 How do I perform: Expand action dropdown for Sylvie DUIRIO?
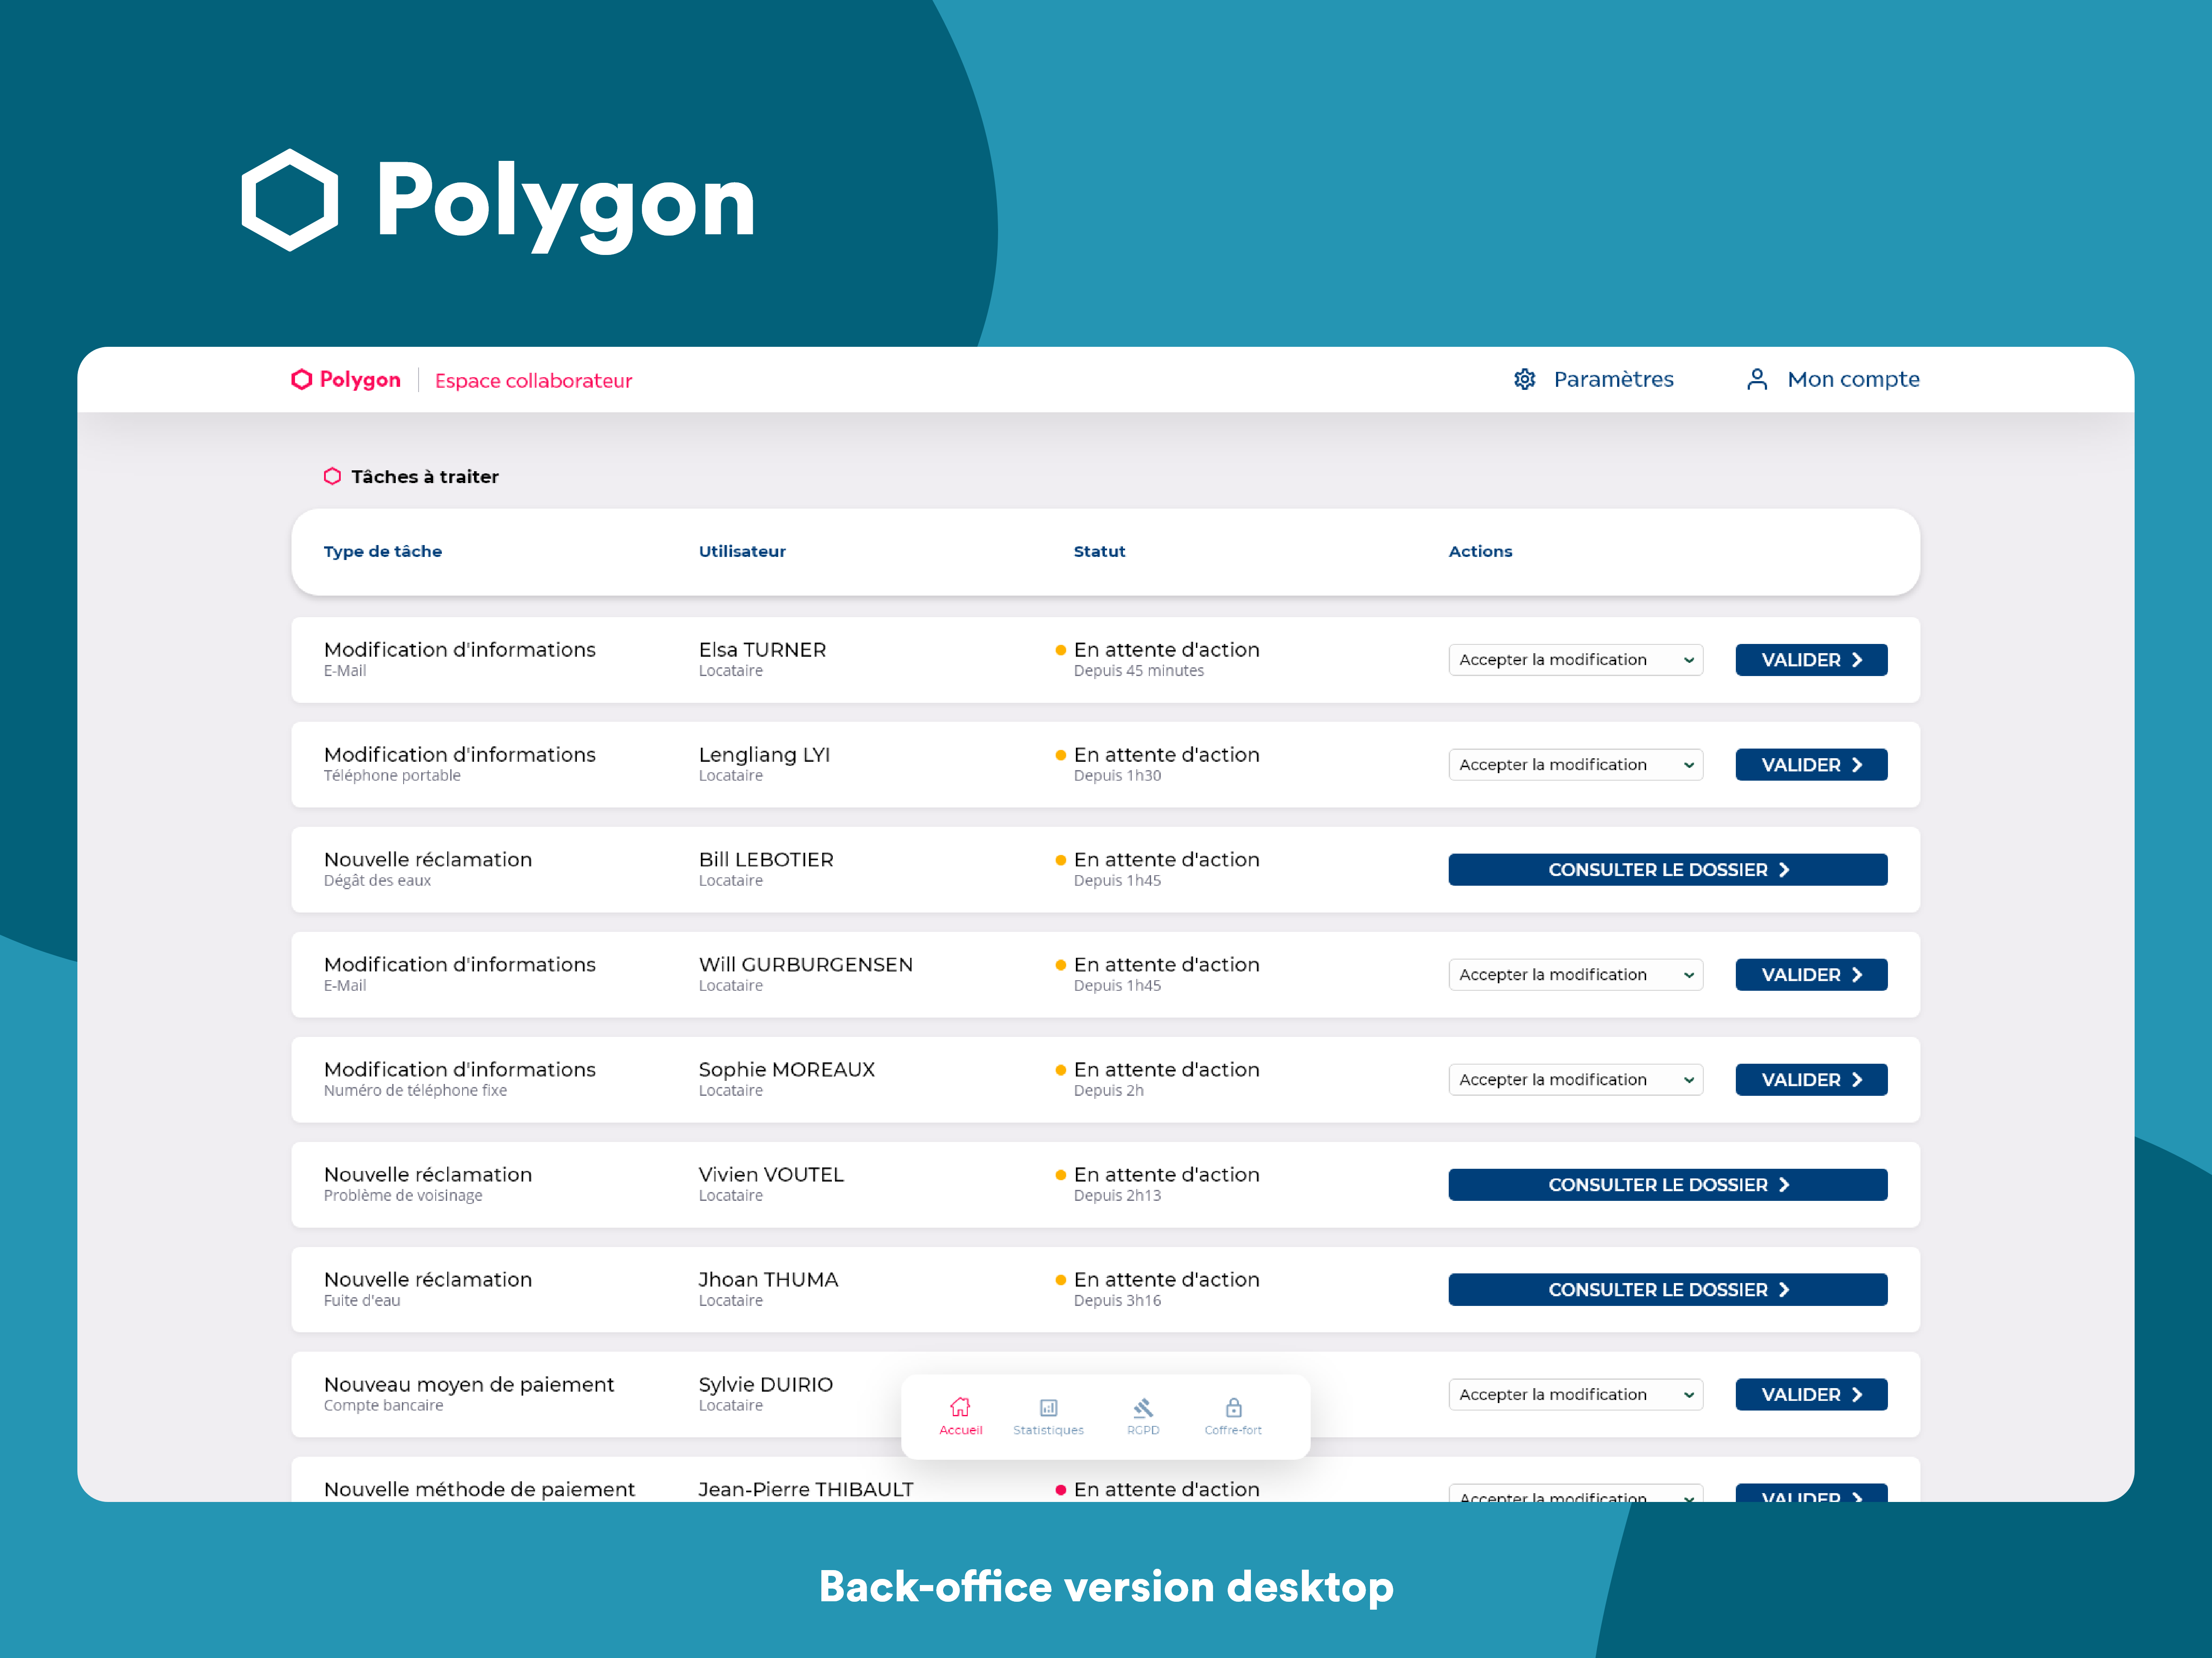[x=1575, y=1395]
